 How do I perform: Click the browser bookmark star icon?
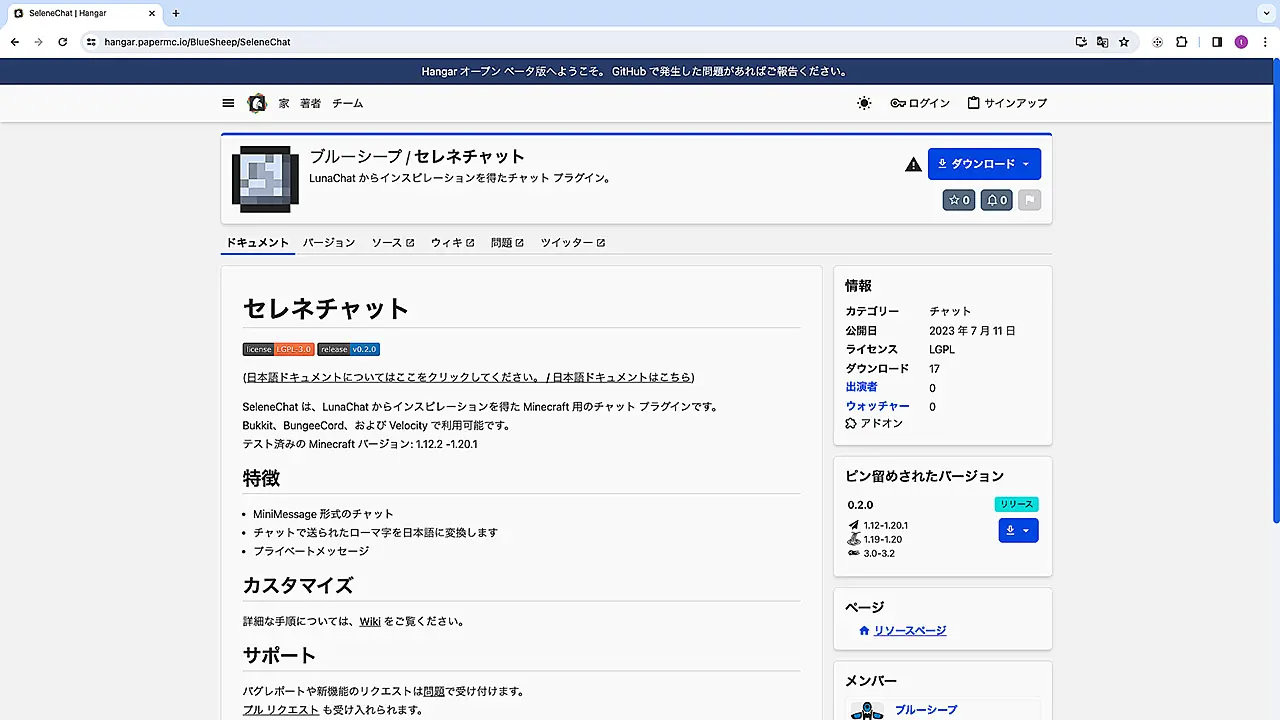1124,42
